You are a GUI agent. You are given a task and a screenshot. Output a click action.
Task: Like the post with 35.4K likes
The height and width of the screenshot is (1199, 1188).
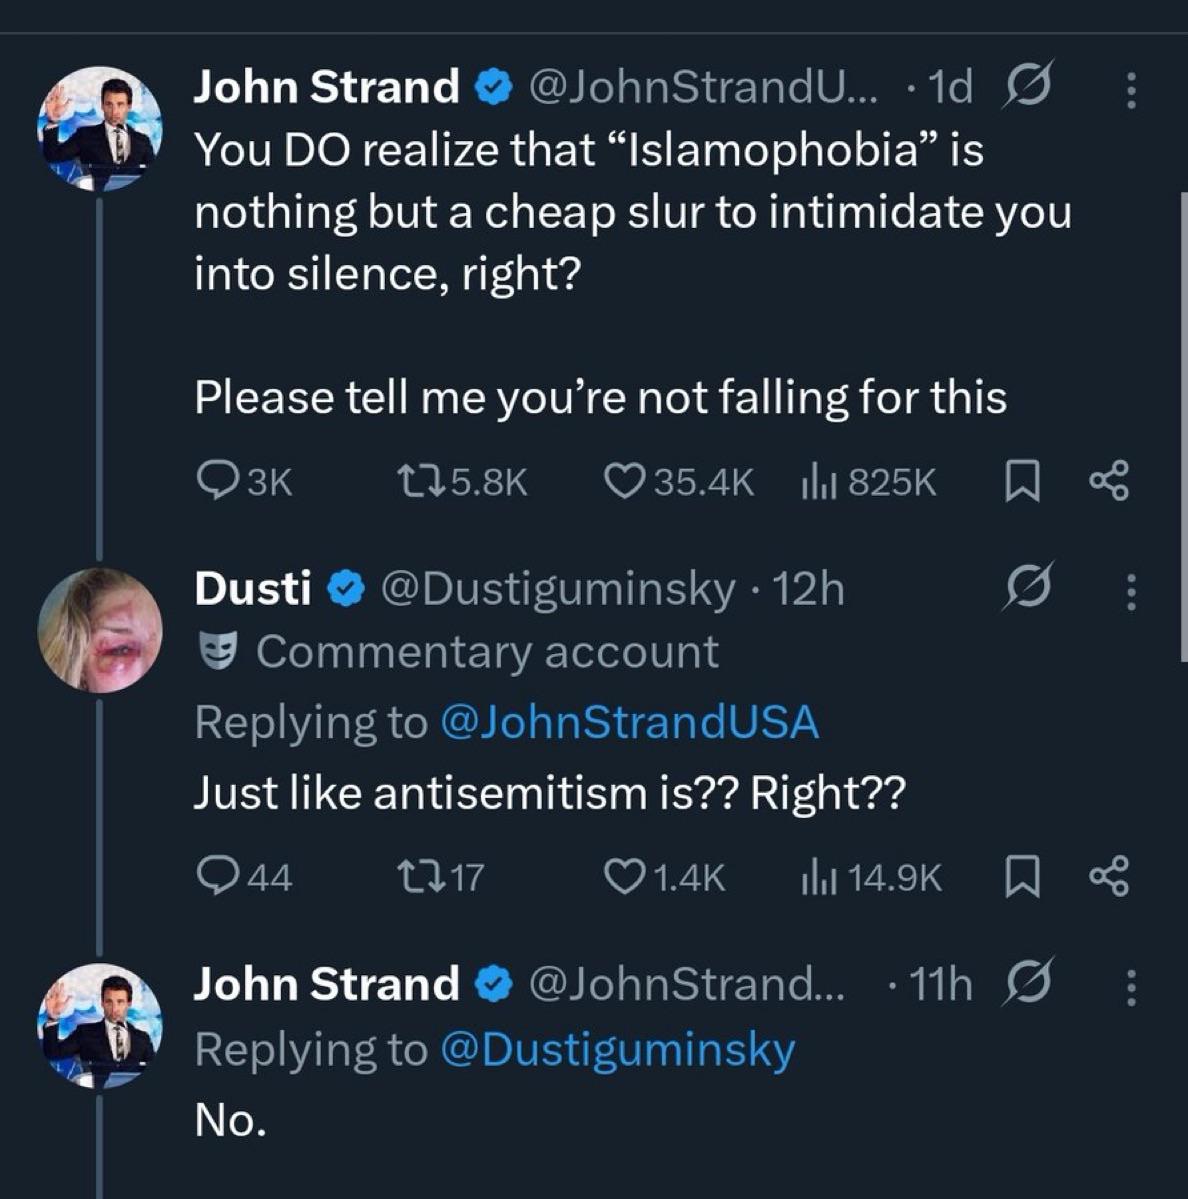[679, 482]
